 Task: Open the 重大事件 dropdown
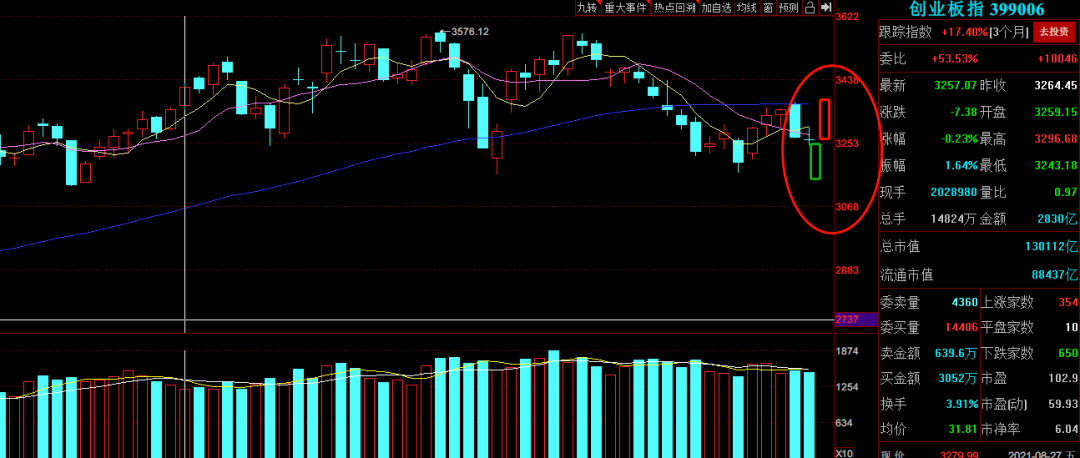(625, 8)
